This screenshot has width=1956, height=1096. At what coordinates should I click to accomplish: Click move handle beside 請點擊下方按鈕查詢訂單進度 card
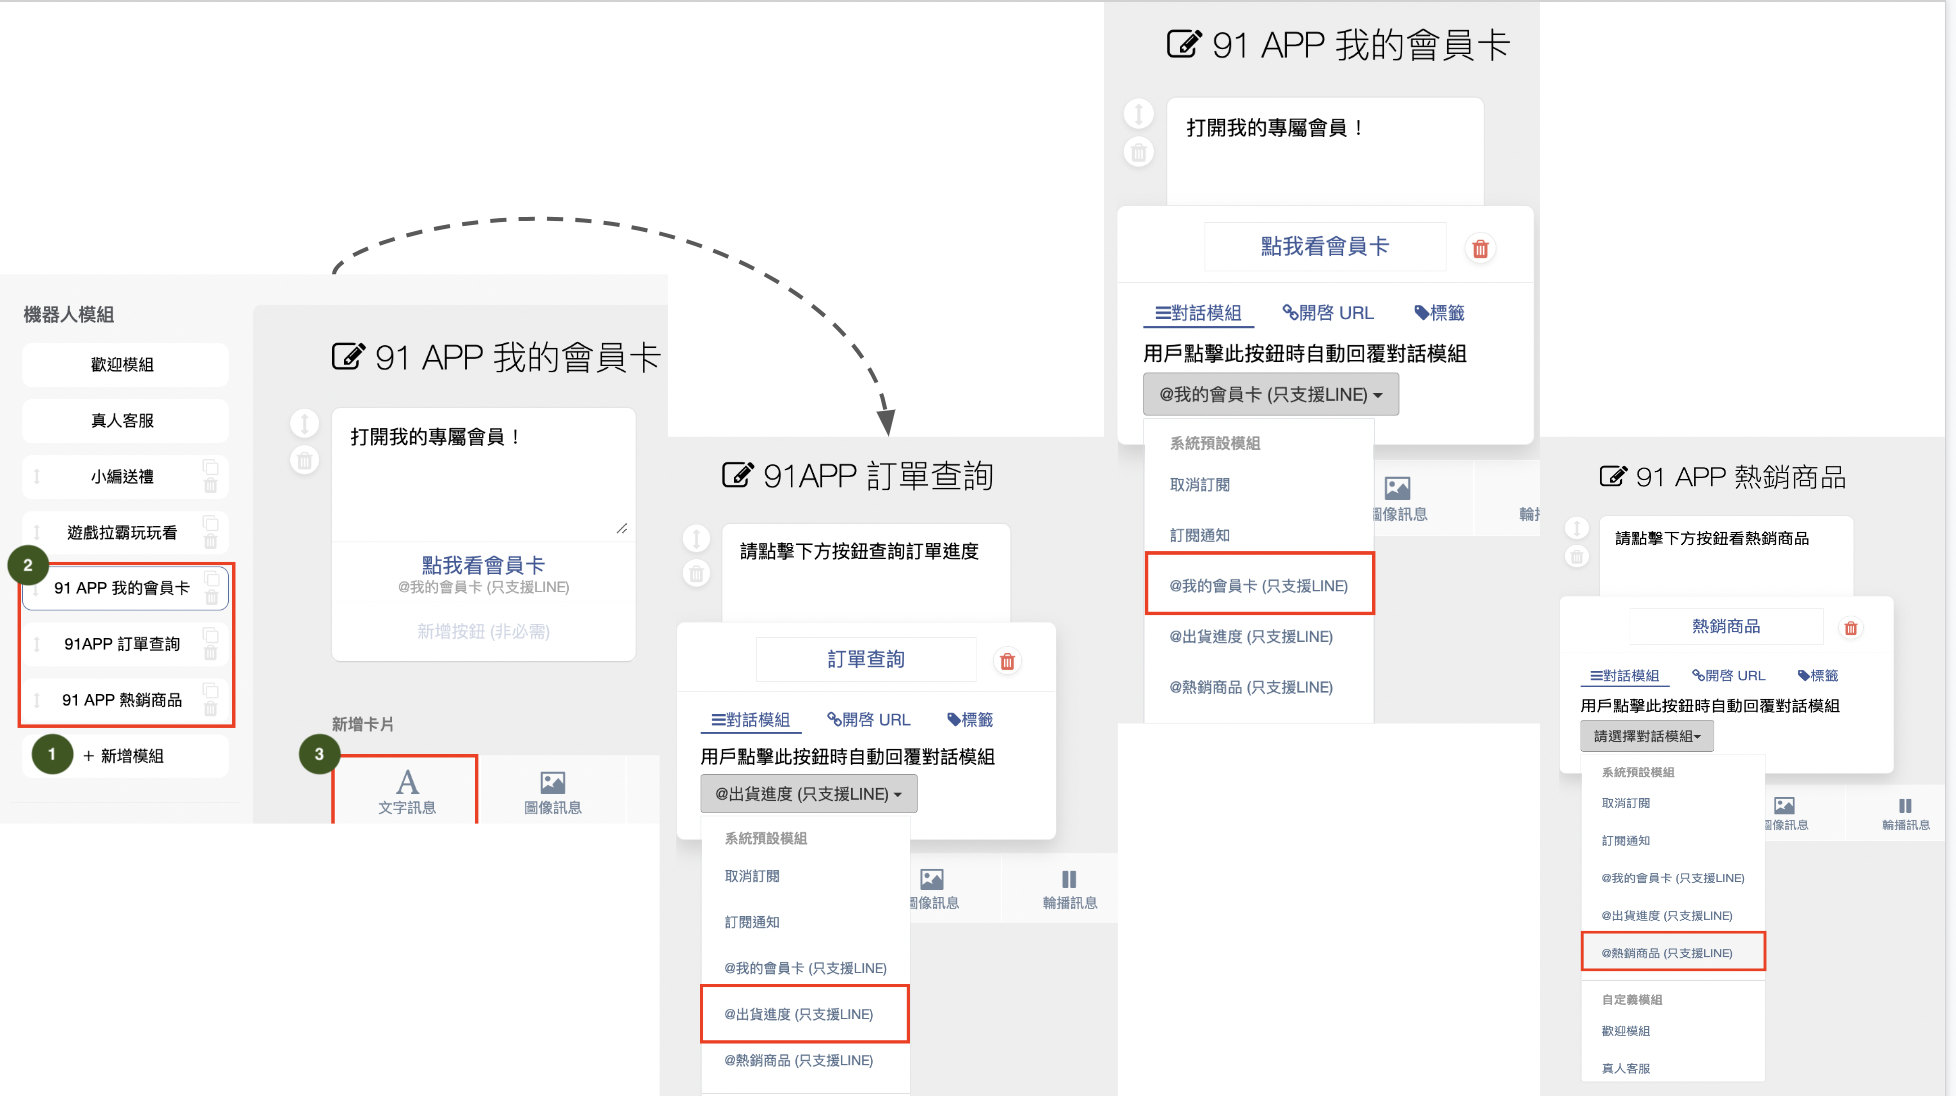coord(697,539)
